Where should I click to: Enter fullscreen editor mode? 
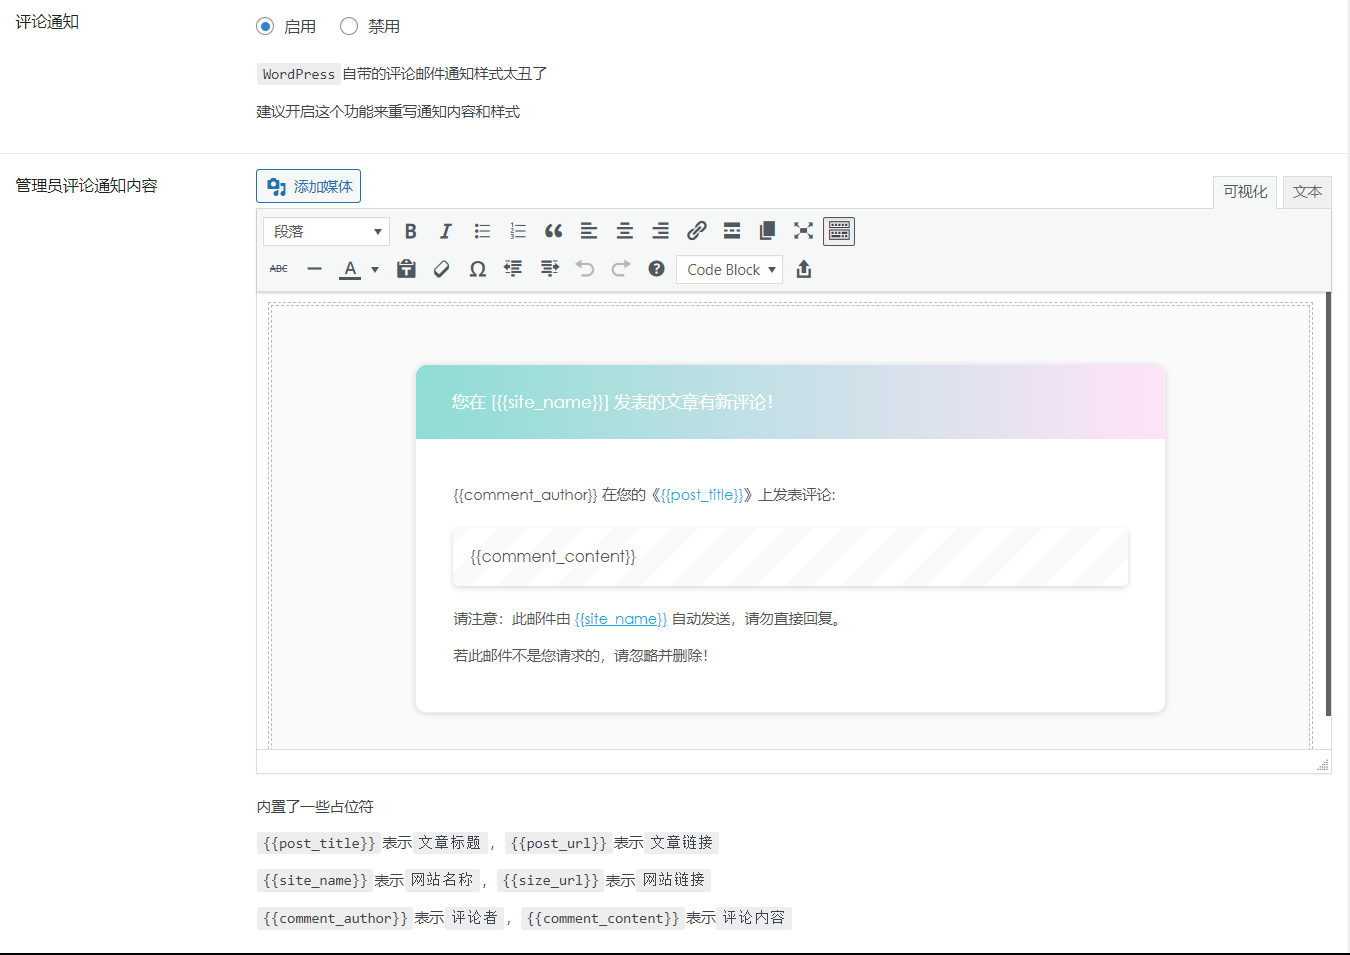[x=803, y=231]
